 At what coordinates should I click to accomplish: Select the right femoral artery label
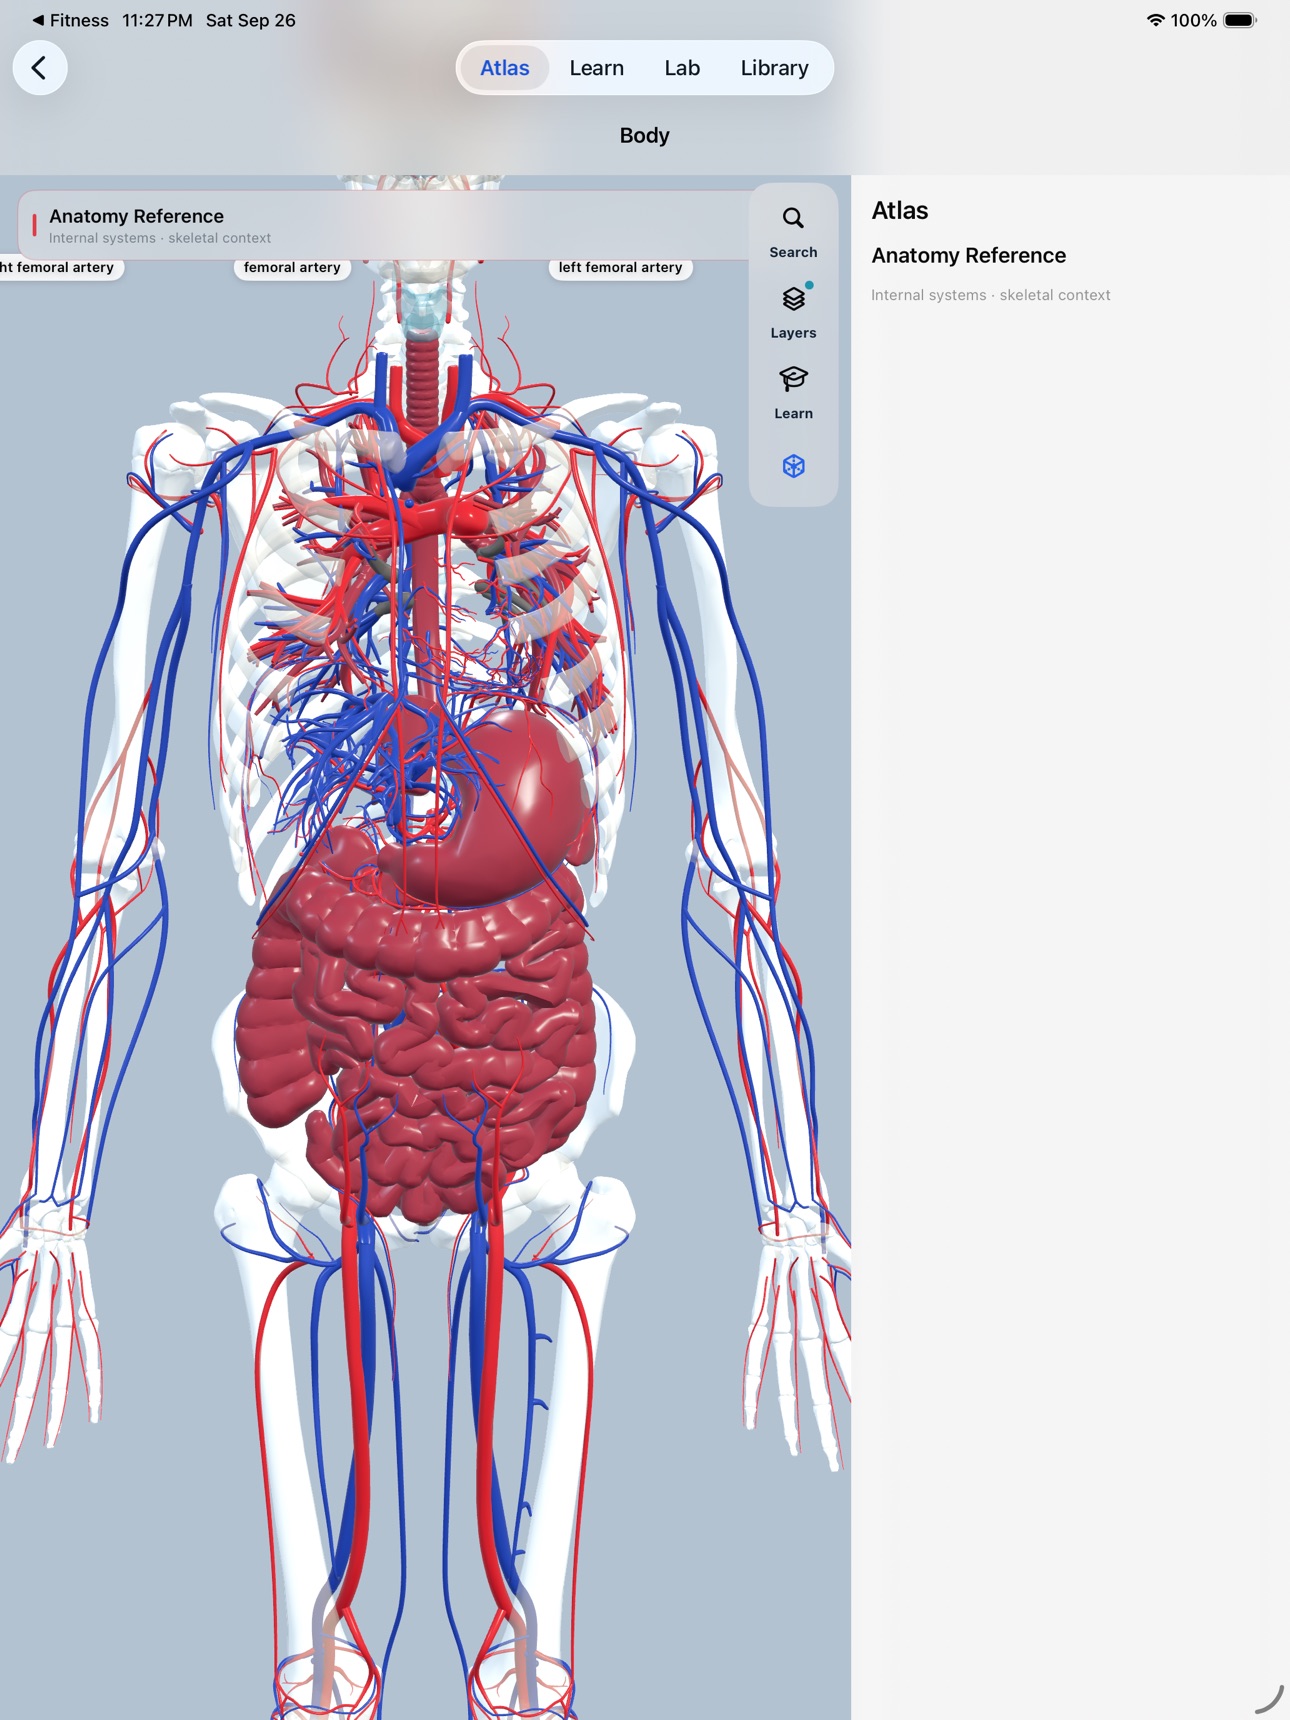tap(60, 267)
